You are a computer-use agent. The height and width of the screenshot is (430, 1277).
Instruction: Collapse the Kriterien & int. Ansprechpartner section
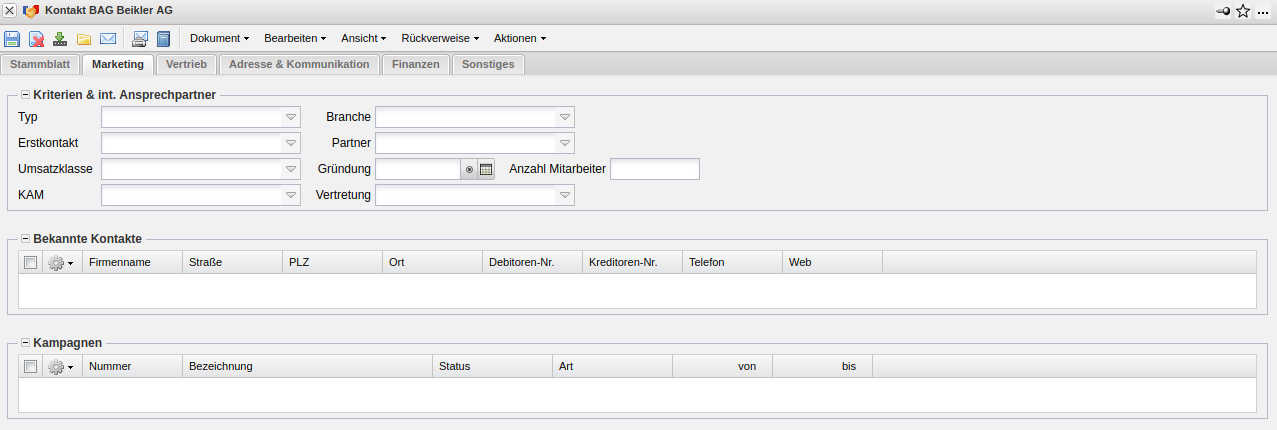point(25,95)
